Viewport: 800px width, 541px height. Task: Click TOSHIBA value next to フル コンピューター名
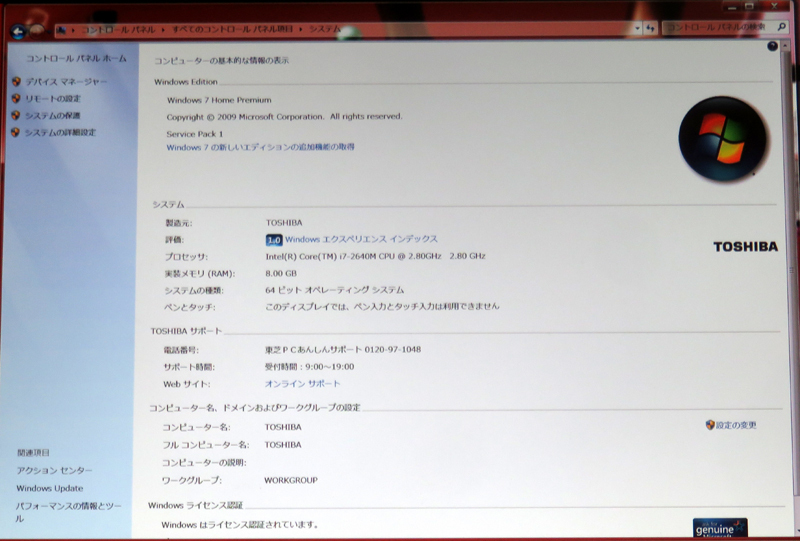coord(283,445)
